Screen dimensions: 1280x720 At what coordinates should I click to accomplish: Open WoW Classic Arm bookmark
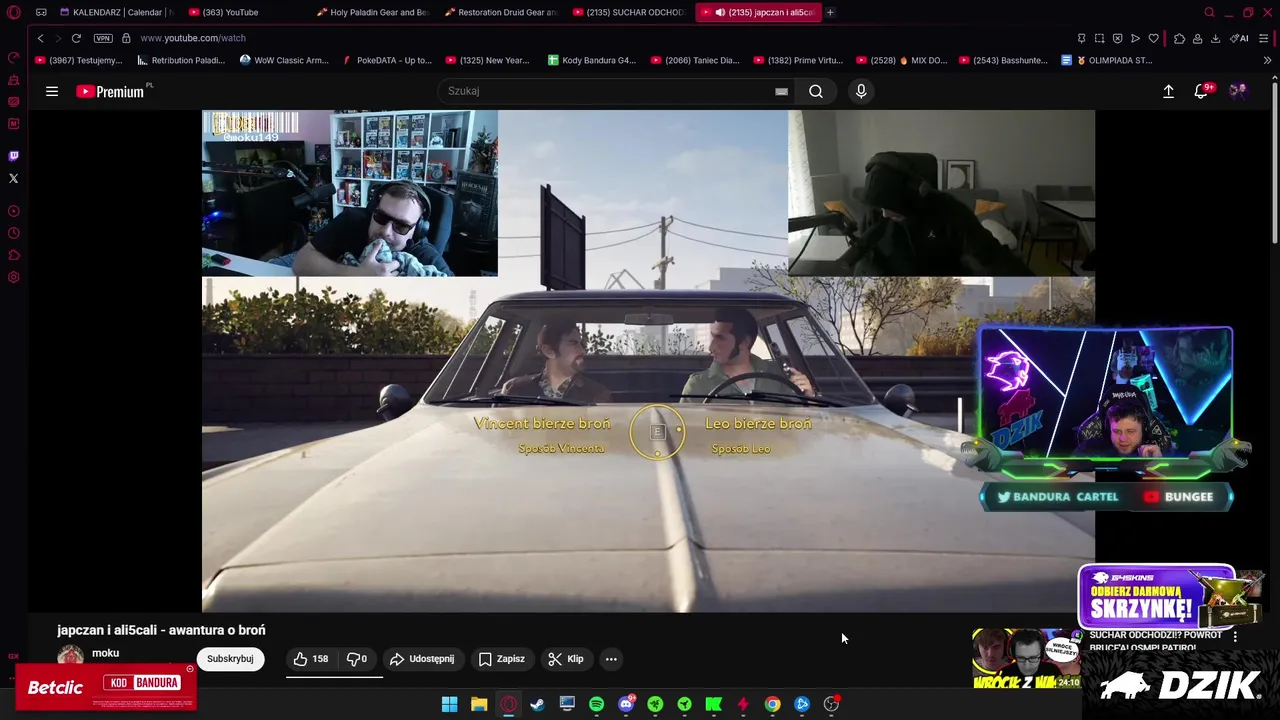point(284,60)
